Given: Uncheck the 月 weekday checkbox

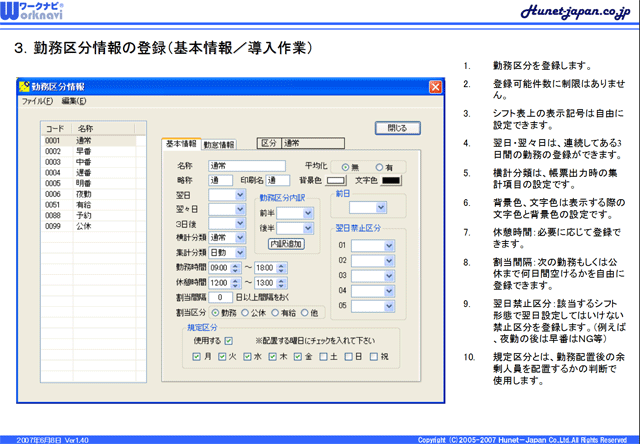Looking at the screenshot, I should tap(196, 356).
